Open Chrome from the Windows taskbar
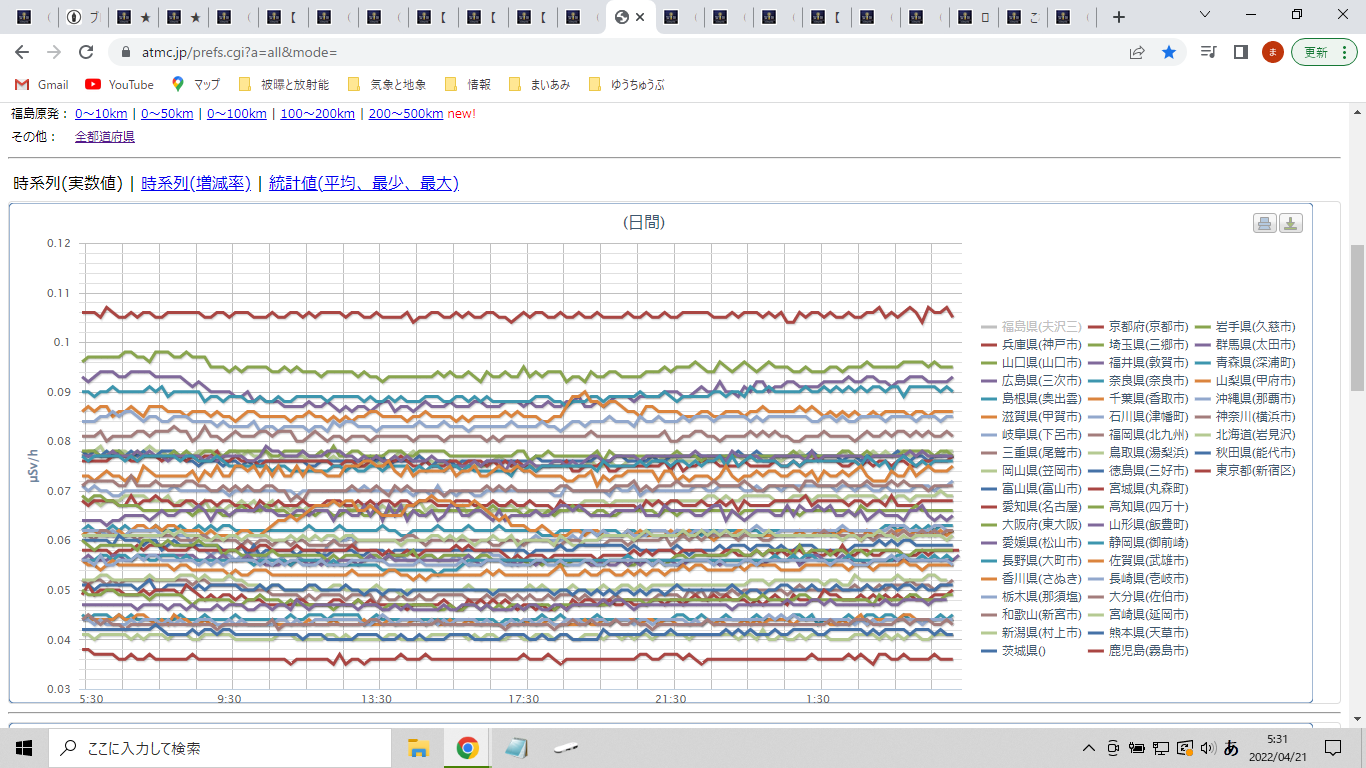The image size is (1366, 768). [466, 747]
